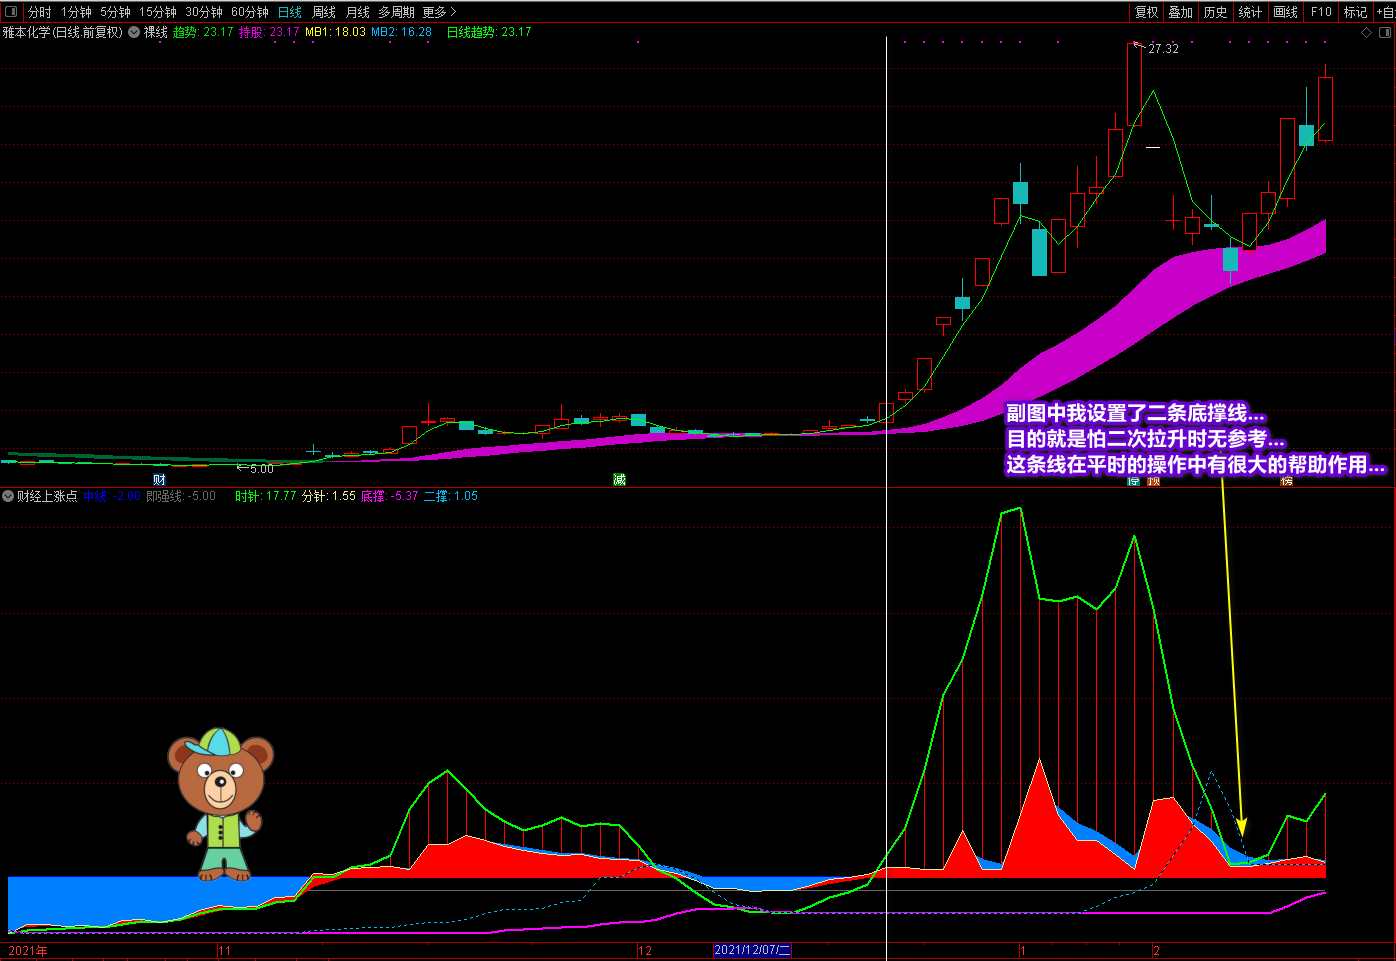The height and width of the screenshot is (961, 1396).
Task: Open the 标记 marking tool
Action: pos(1355,12)
